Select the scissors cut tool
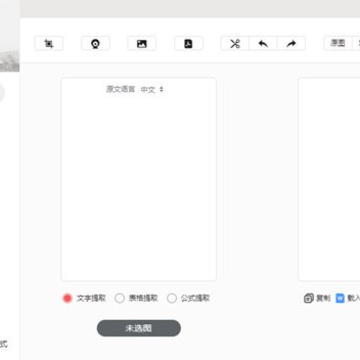Image resolution: width=360 pixels, height=360 pixels. pos(235,44)
